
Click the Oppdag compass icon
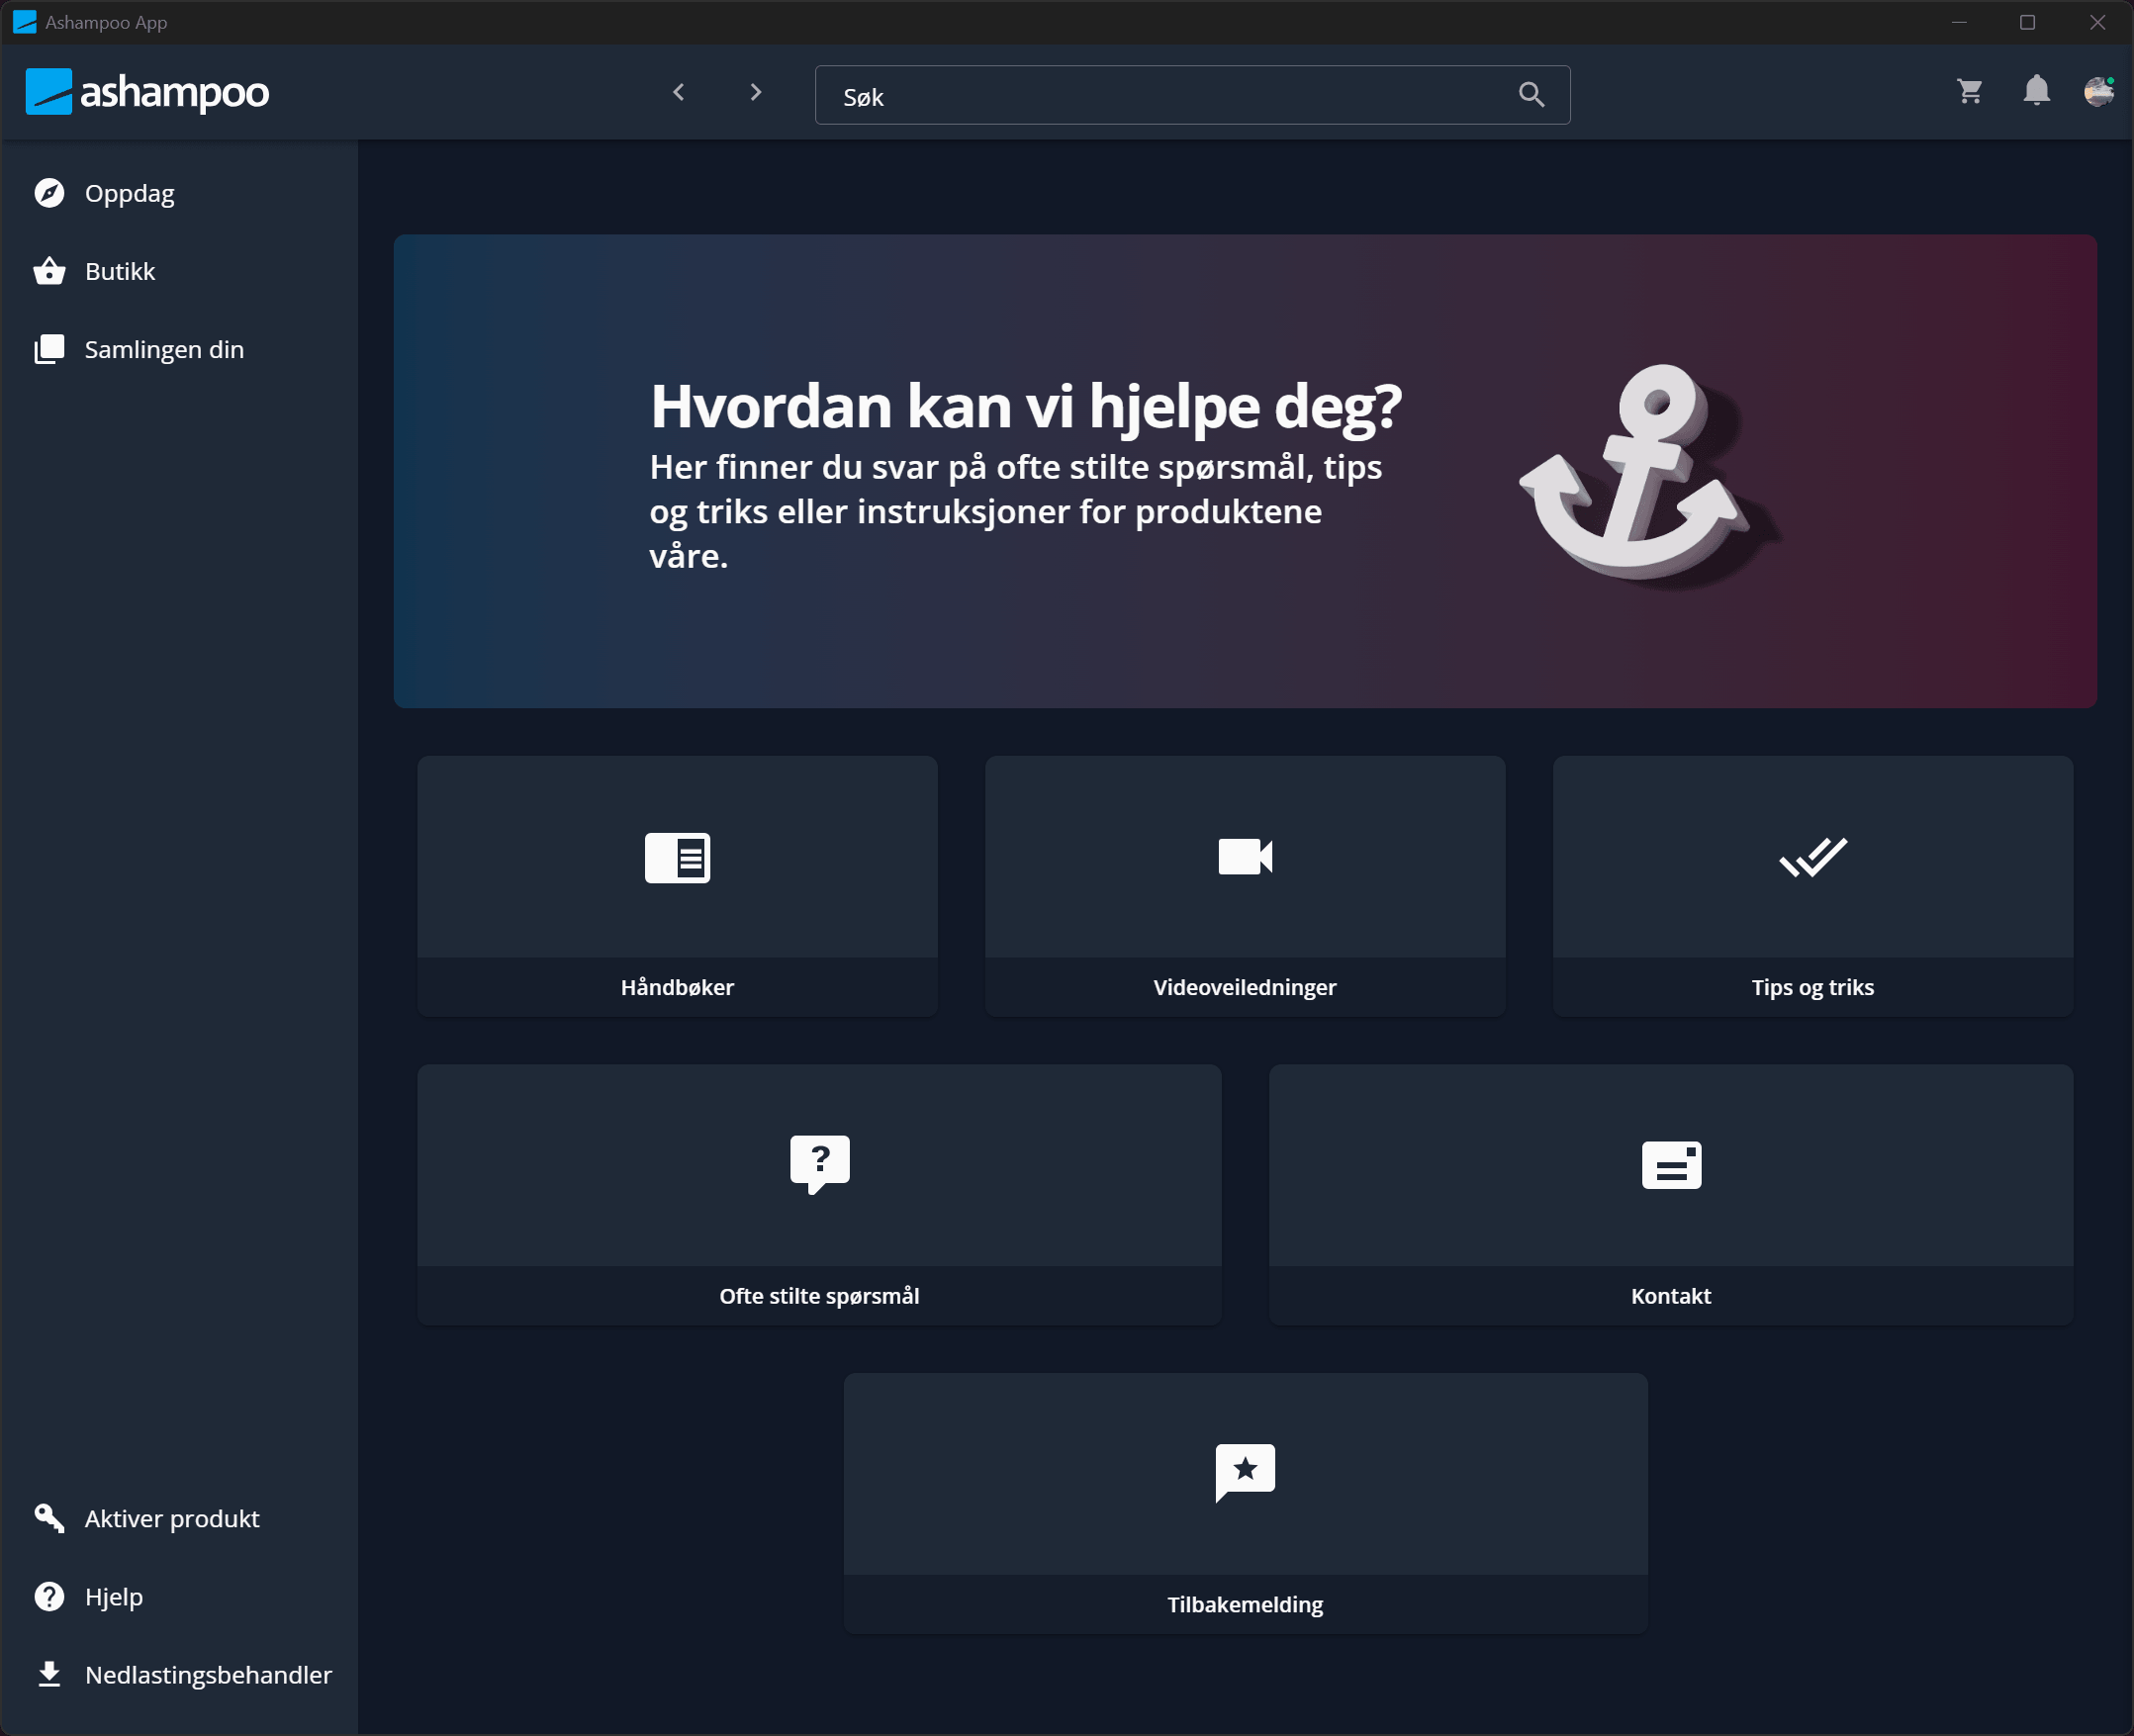click(x=49, y=193)
